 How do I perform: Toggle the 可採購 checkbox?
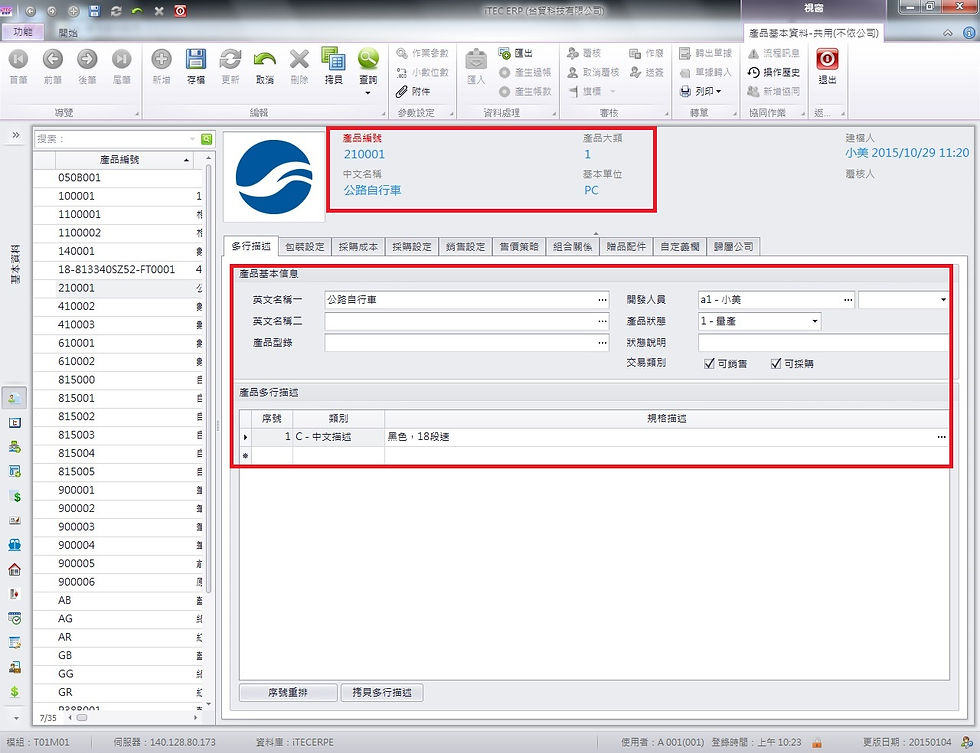click(x=776, y=364)
